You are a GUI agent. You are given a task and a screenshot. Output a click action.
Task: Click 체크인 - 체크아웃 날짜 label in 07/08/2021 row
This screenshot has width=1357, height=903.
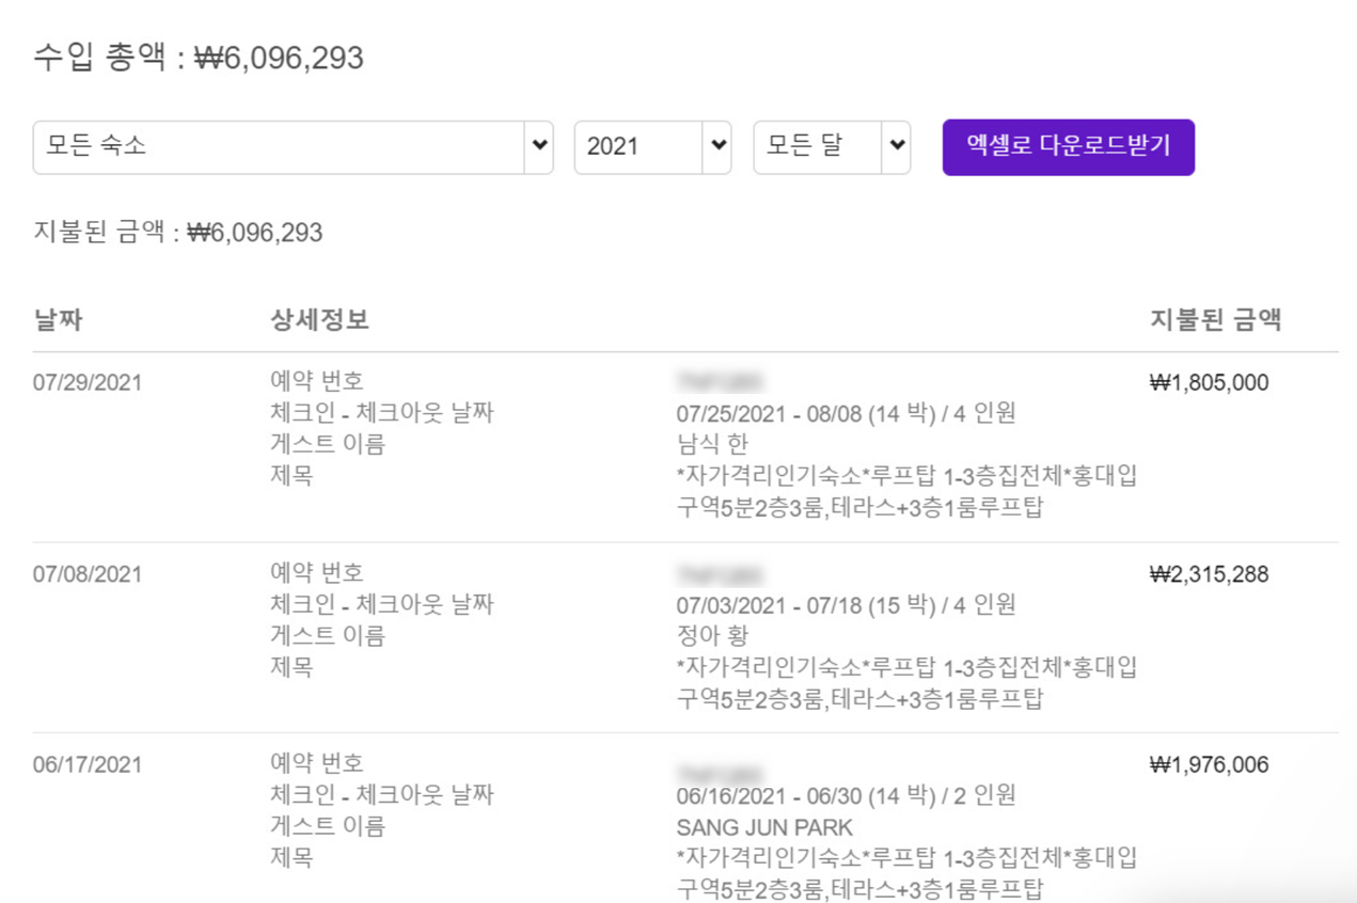(x=382, y=604)
